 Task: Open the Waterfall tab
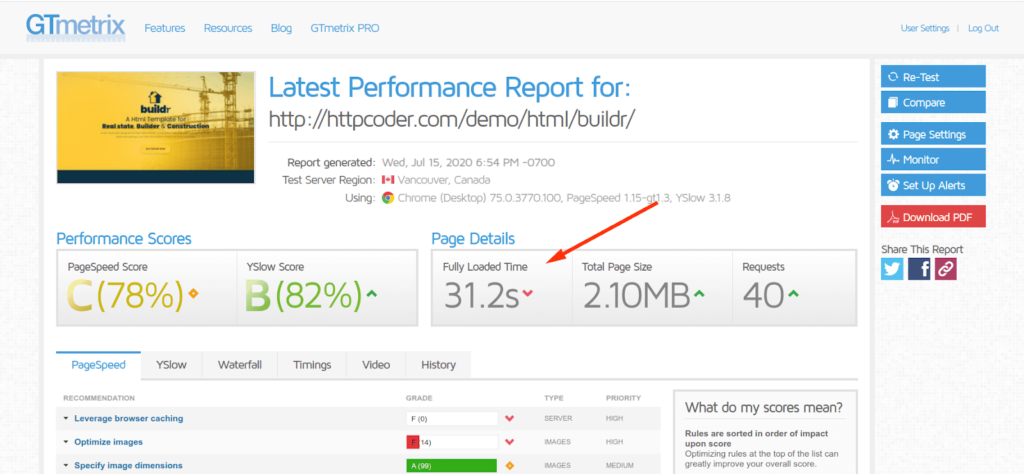point(240,365)
